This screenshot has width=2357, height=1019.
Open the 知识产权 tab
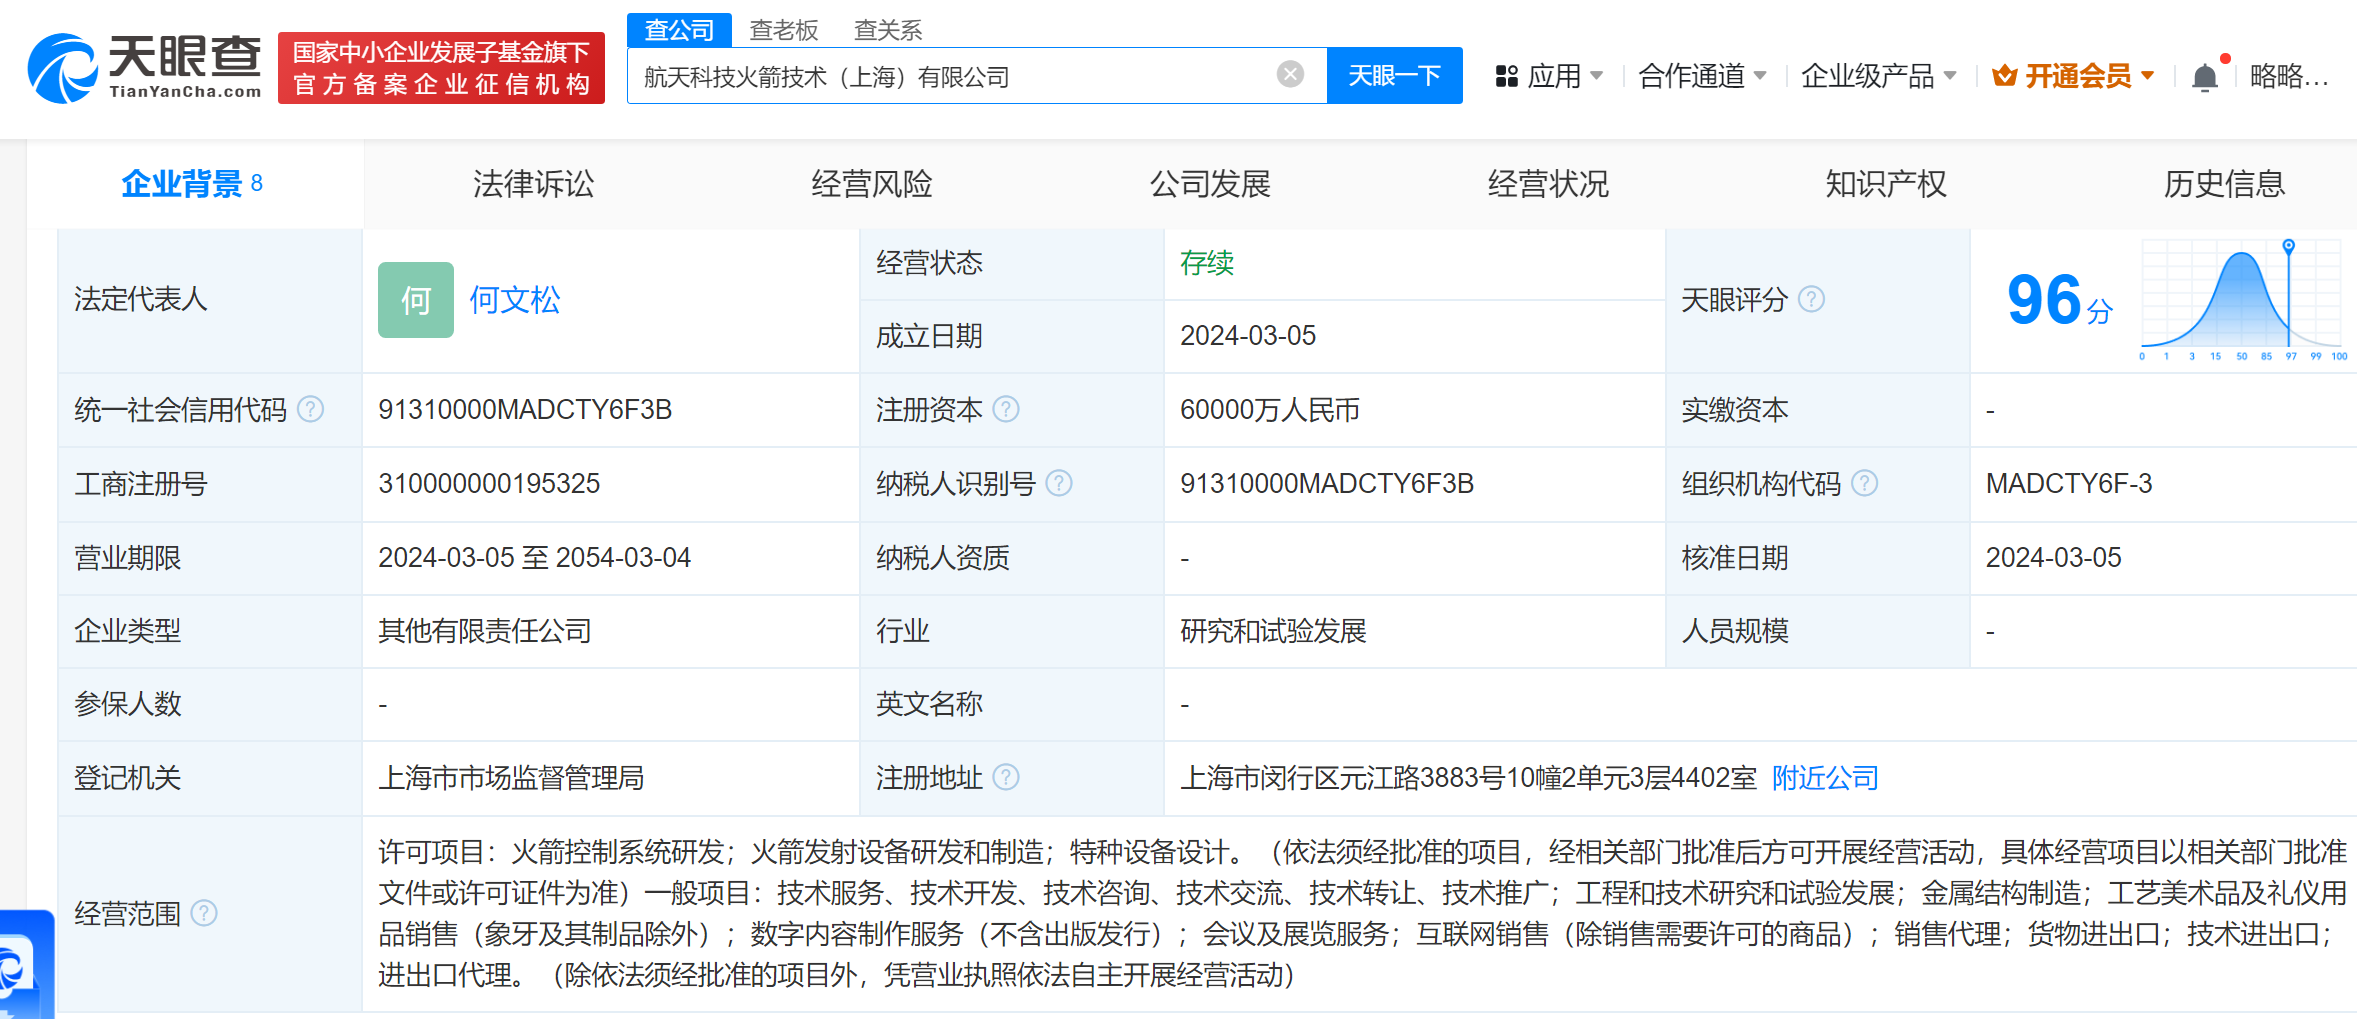coord(1885,184)
